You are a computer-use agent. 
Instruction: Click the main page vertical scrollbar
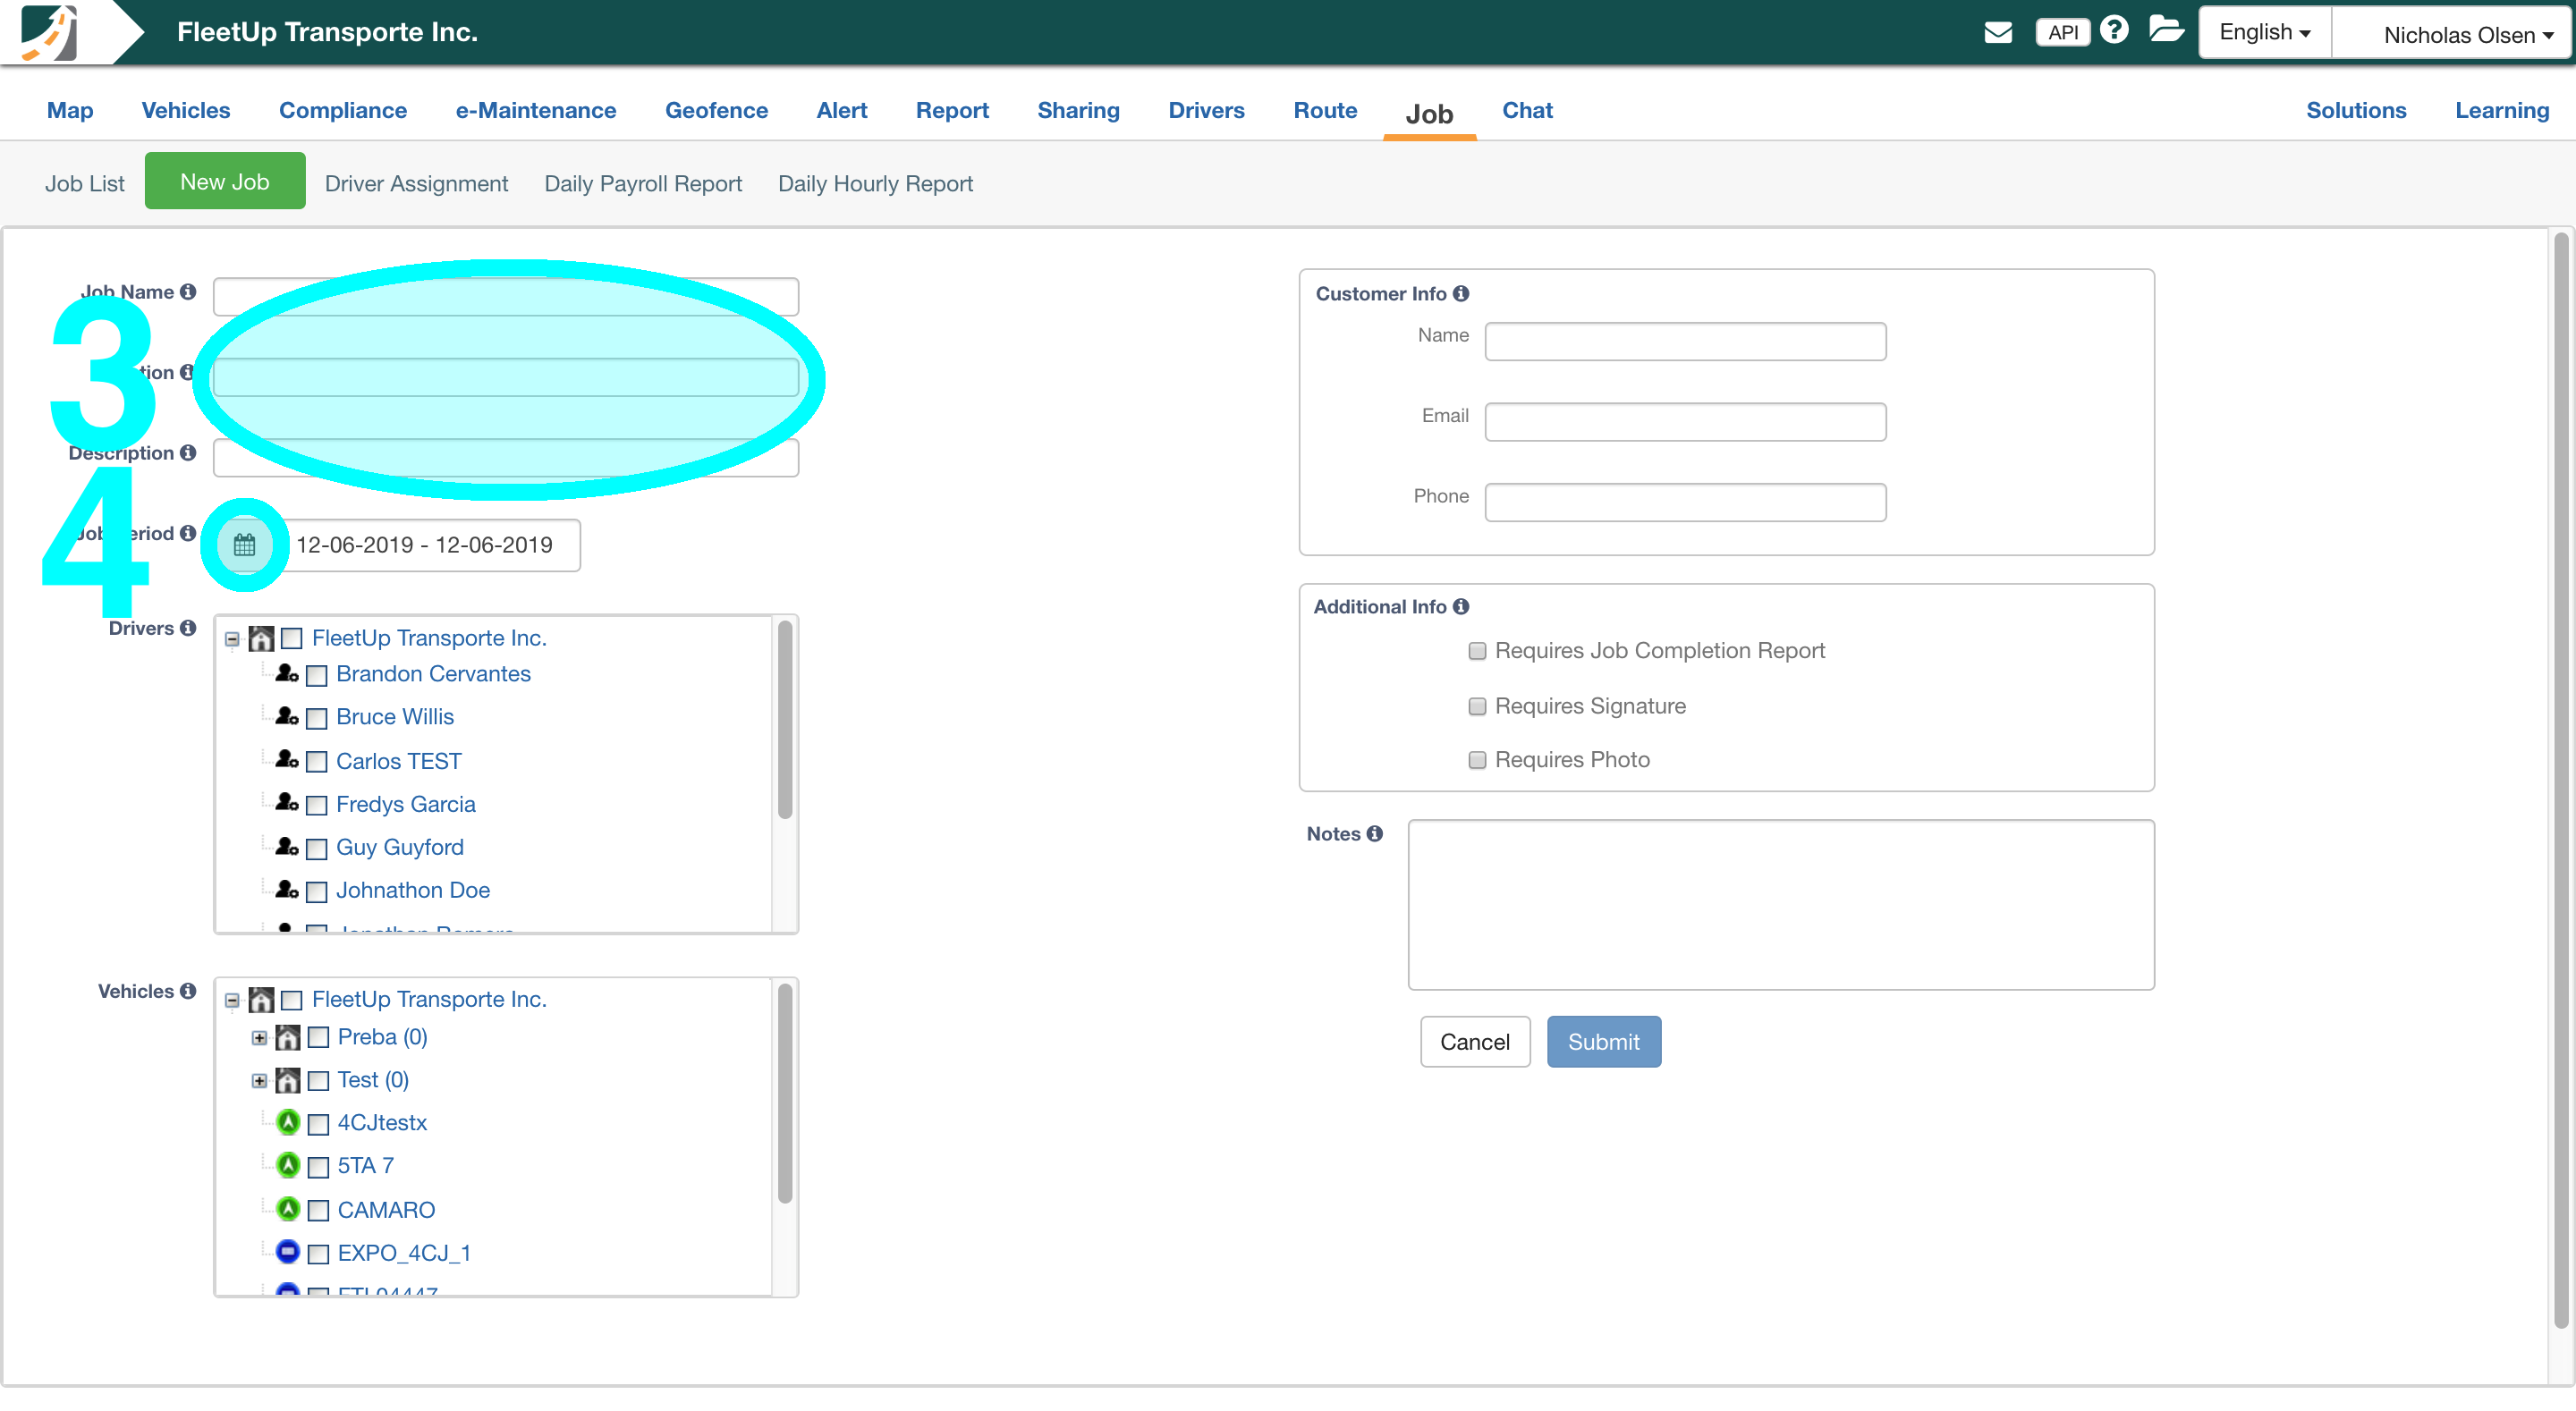pos(2561,780)
